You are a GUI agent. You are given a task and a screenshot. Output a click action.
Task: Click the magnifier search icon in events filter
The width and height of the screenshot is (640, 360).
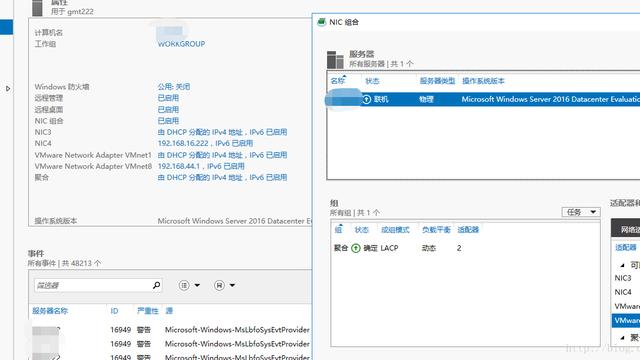156,285
